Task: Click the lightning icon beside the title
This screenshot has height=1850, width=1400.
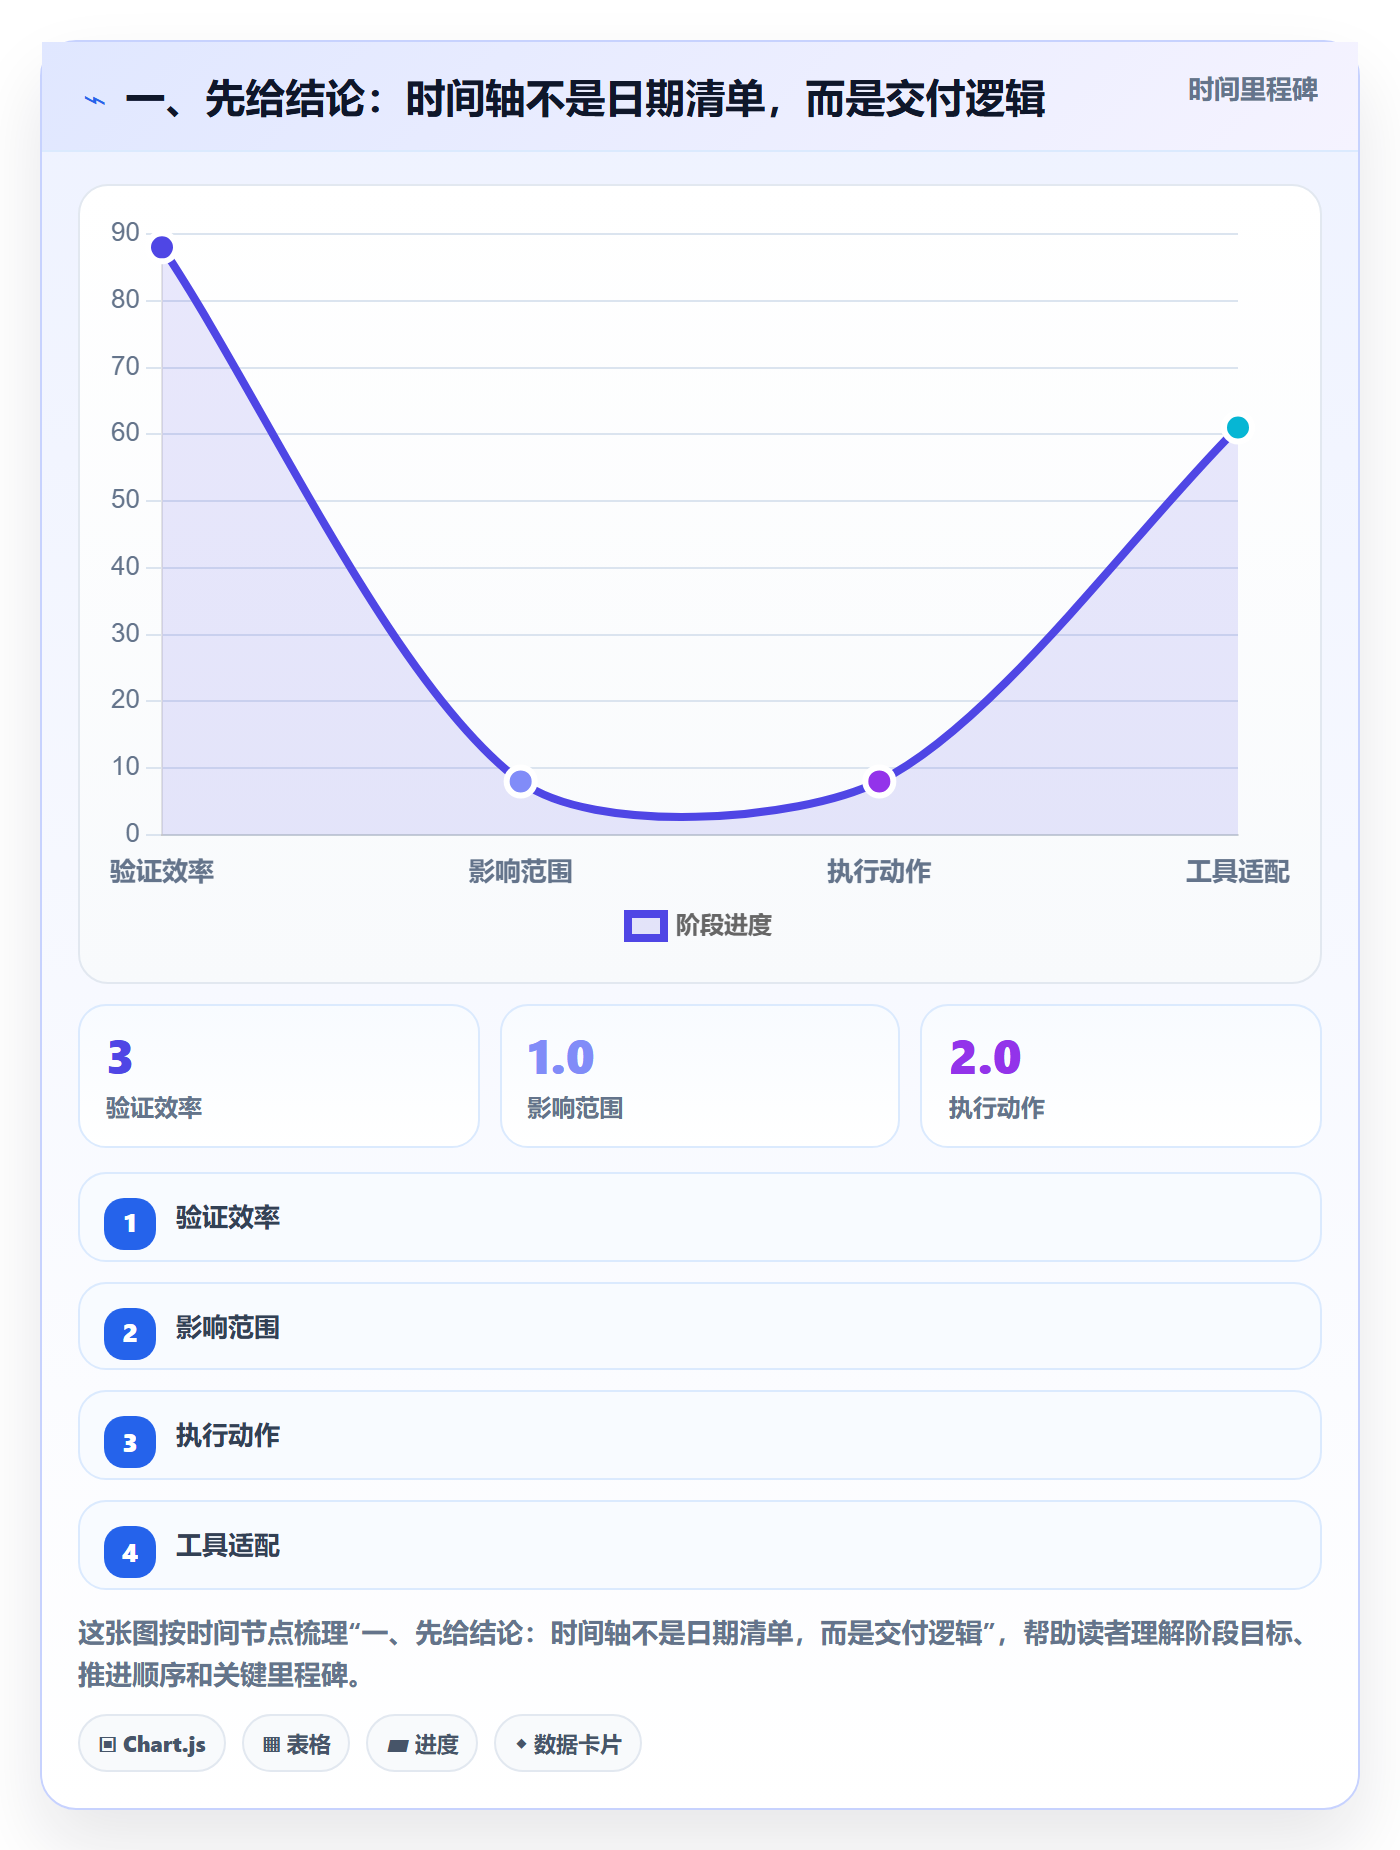Action: [x=95, y=100]
